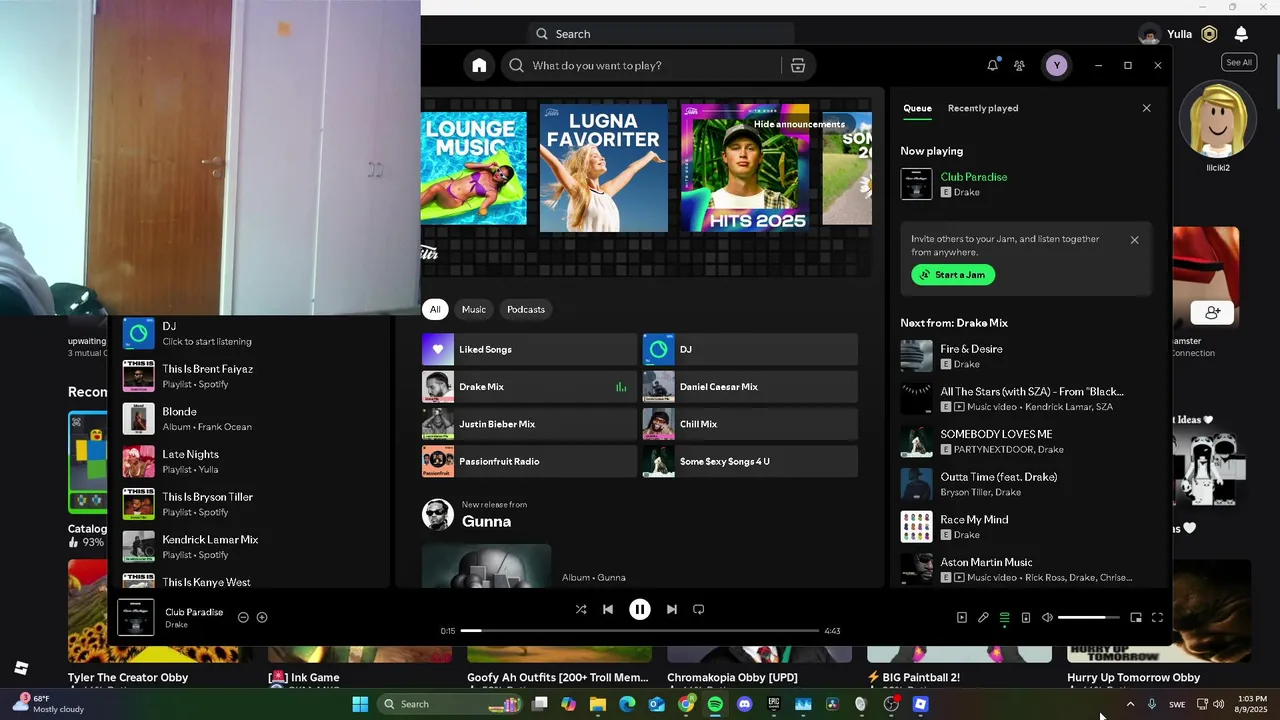Open Microsoft Edge from taskbar
Viewport: 1280px width, 720px height.
627,704
